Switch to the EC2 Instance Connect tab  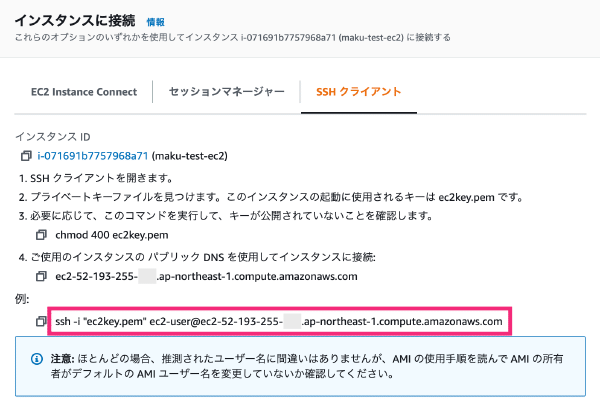(x=84, y=92)
